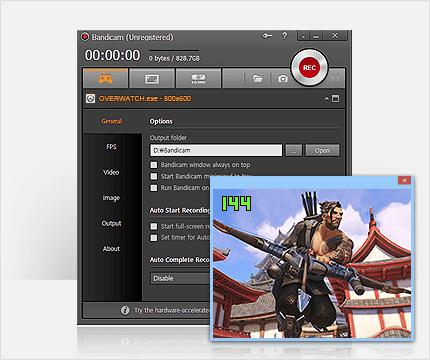
Task: Open help with the question mark icon
Action: tap(285, 36)
